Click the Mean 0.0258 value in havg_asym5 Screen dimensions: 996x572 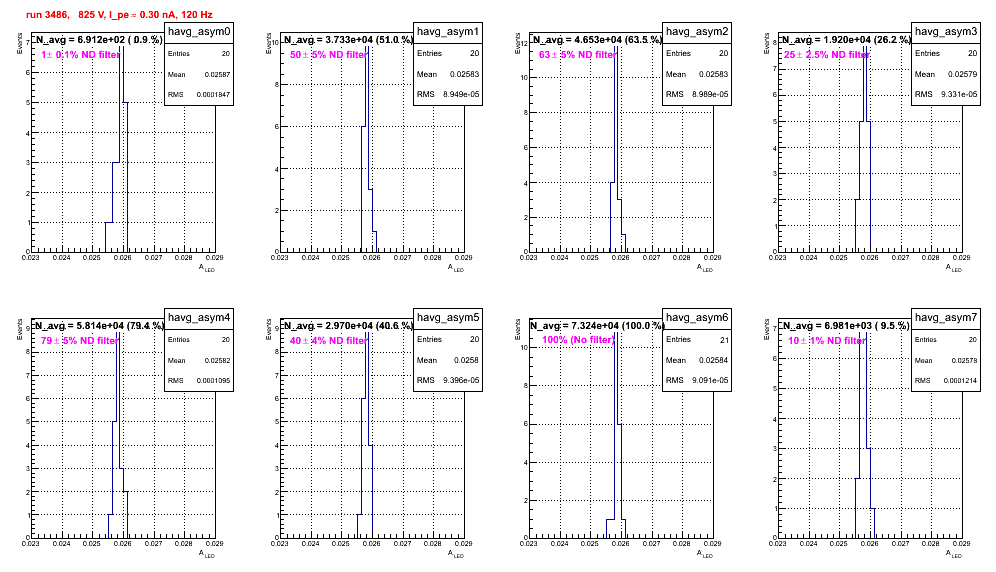point(466,360)
